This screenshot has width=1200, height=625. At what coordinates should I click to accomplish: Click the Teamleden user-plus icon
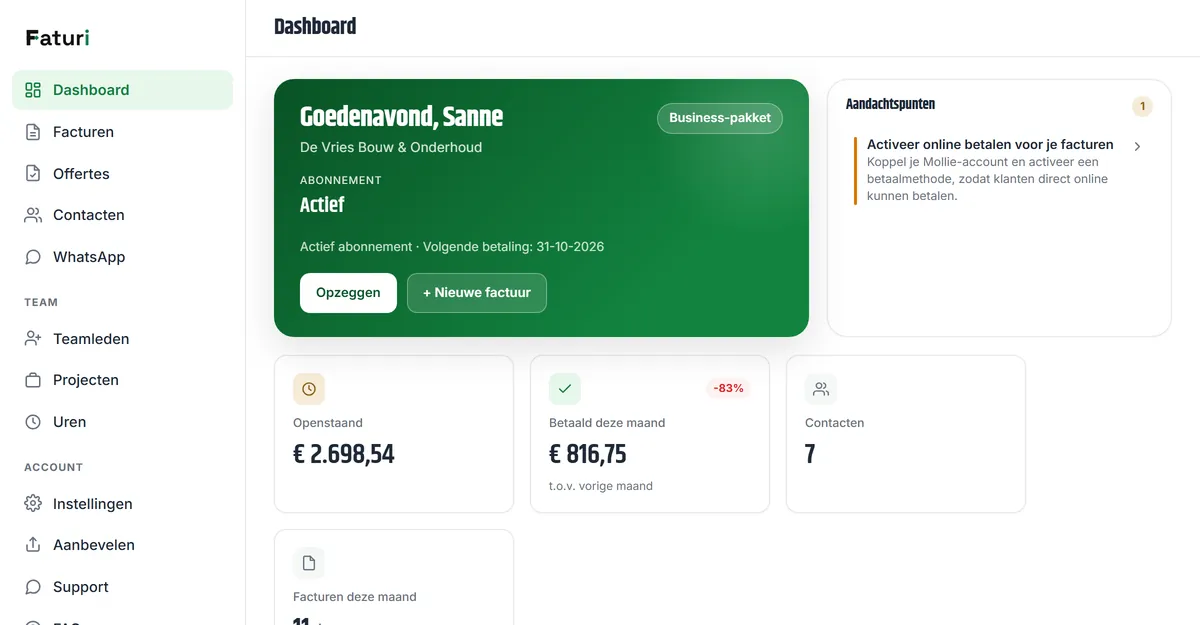pyautogui.click(x=33, y=339)
